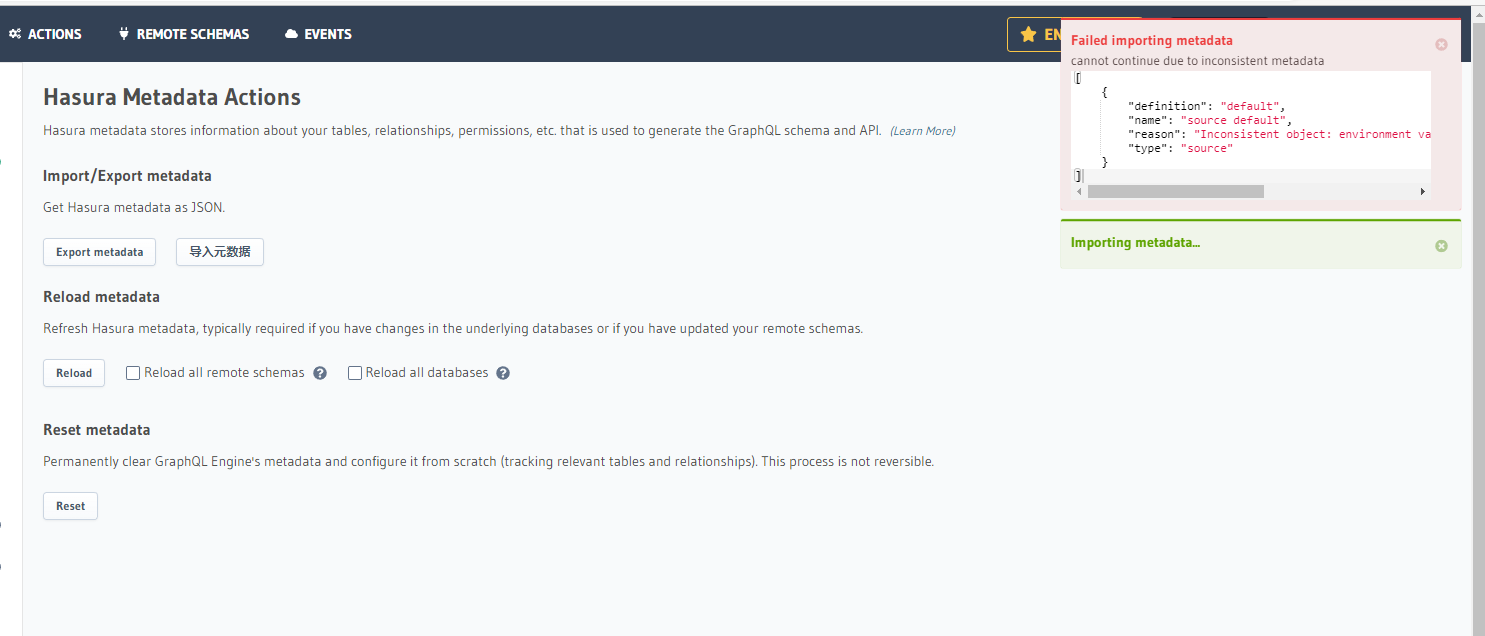The width and height of the screenshot is (1485, 636).
Task: Enable Reload all remote schemas checkbox
Action: [x=132, y=373]
